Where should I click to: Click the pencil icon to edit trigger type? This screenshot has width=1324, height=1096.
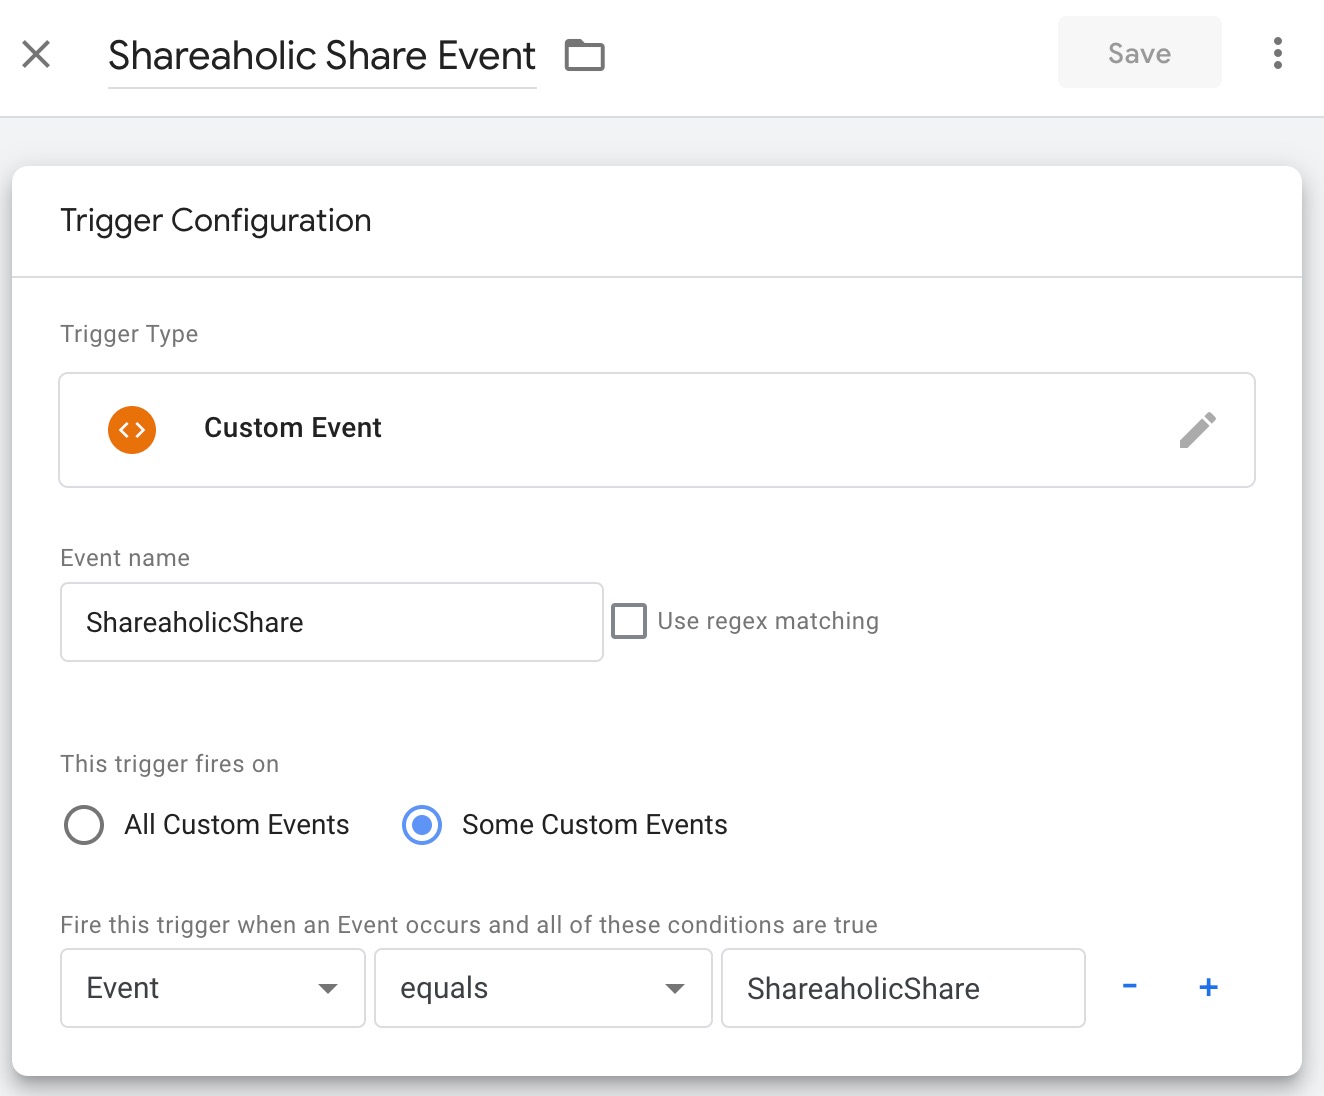(x=1197, y=430)
